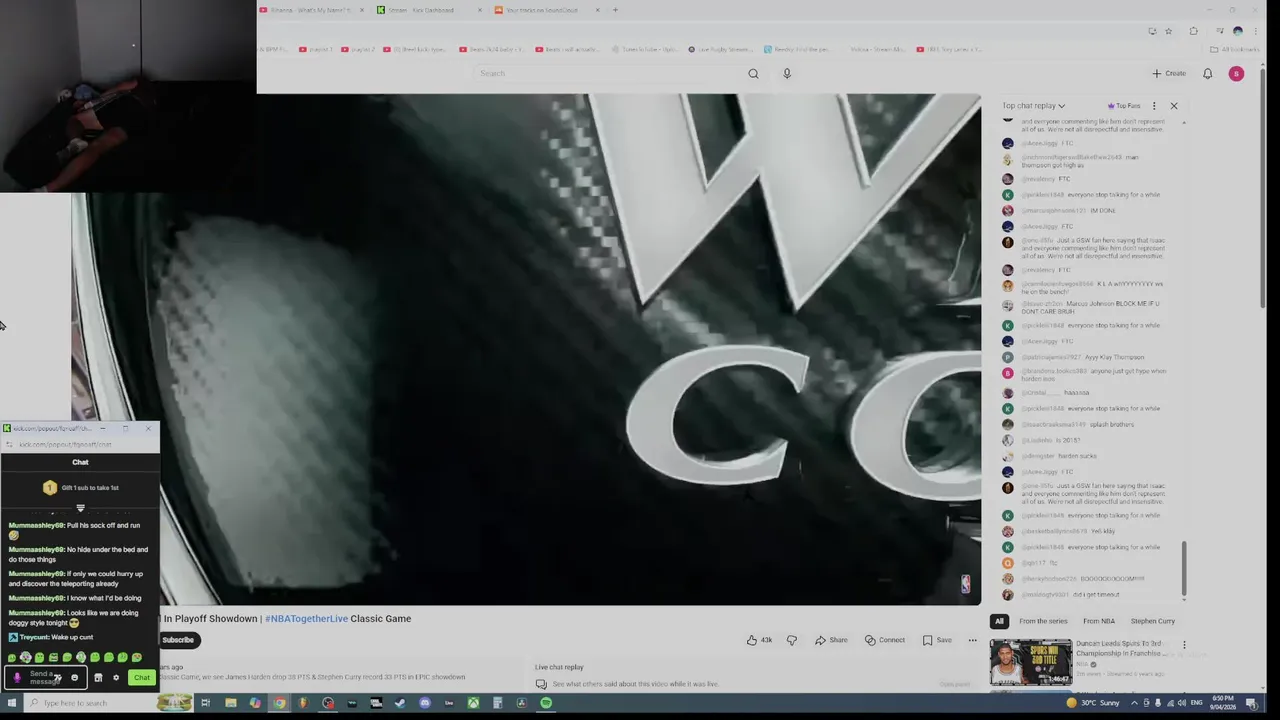The width and height of the screenshot is (1280, 720).
Task: Bookmark this page with the star icon
Action: click(x=1168, y=31)
